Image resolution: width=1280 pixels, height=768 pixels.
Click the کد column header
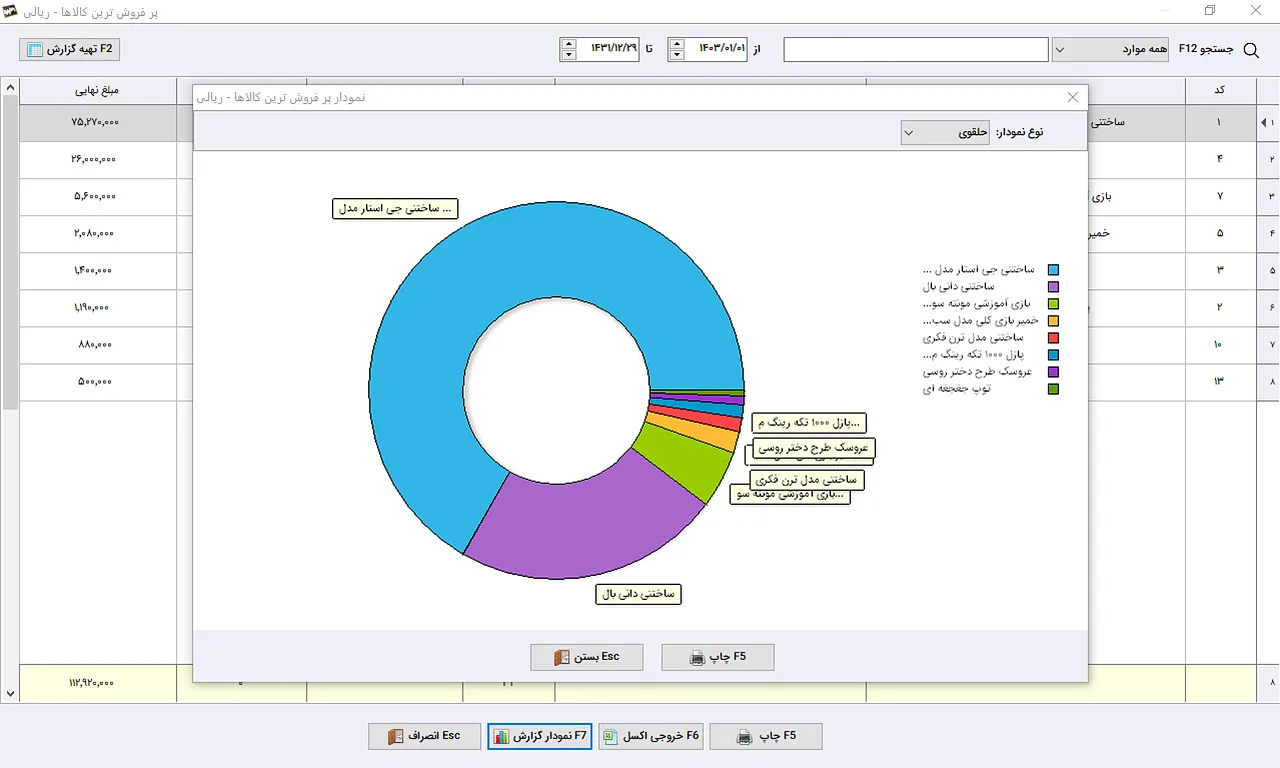tap(1220, 90)
